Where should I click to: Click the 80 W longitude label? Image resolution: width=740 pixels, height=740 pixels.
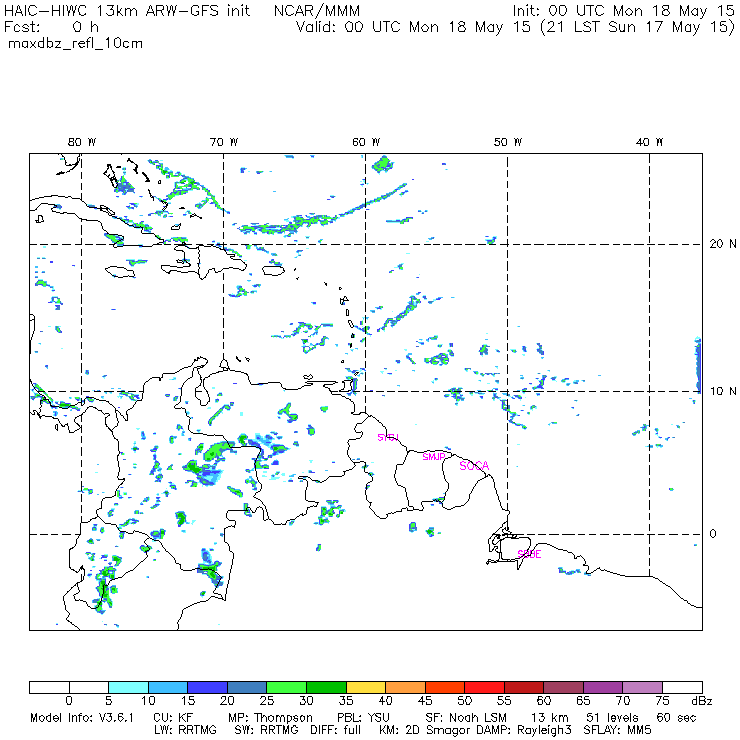tap(82, 142)
